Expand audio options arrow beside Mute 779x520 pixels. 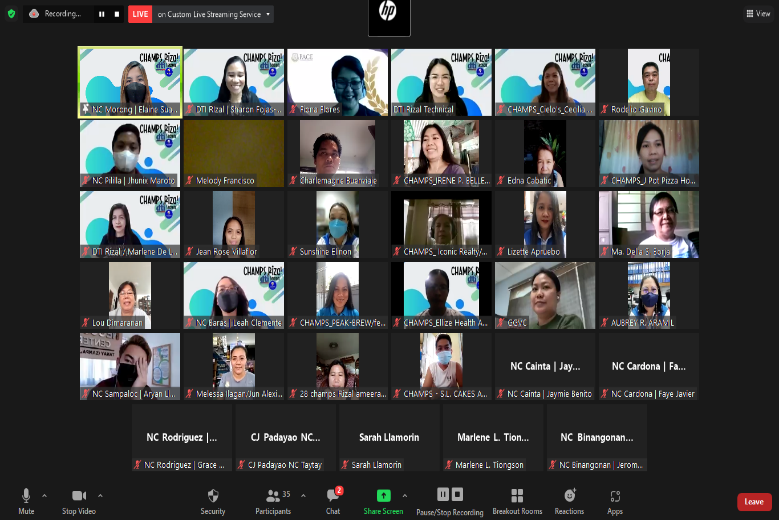coord(44,495)
